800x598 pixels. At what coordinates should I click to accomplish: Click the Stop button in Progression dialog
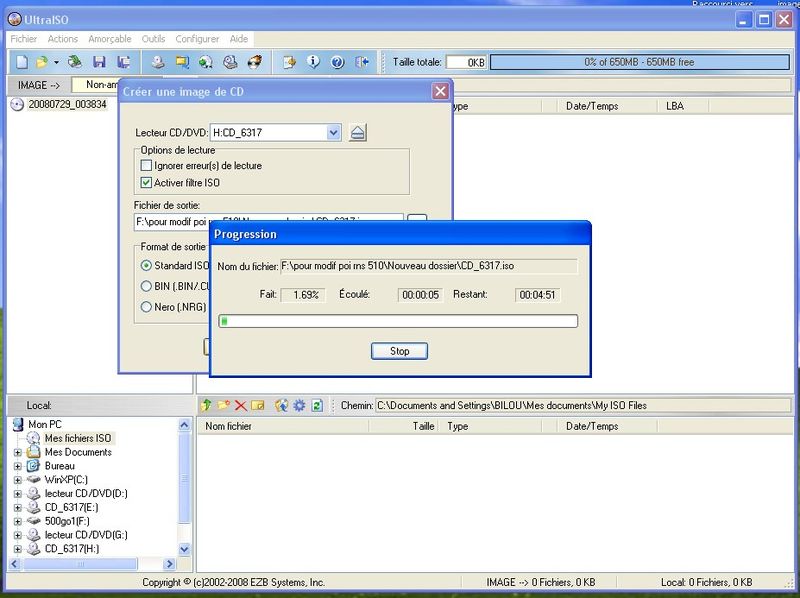399,351
